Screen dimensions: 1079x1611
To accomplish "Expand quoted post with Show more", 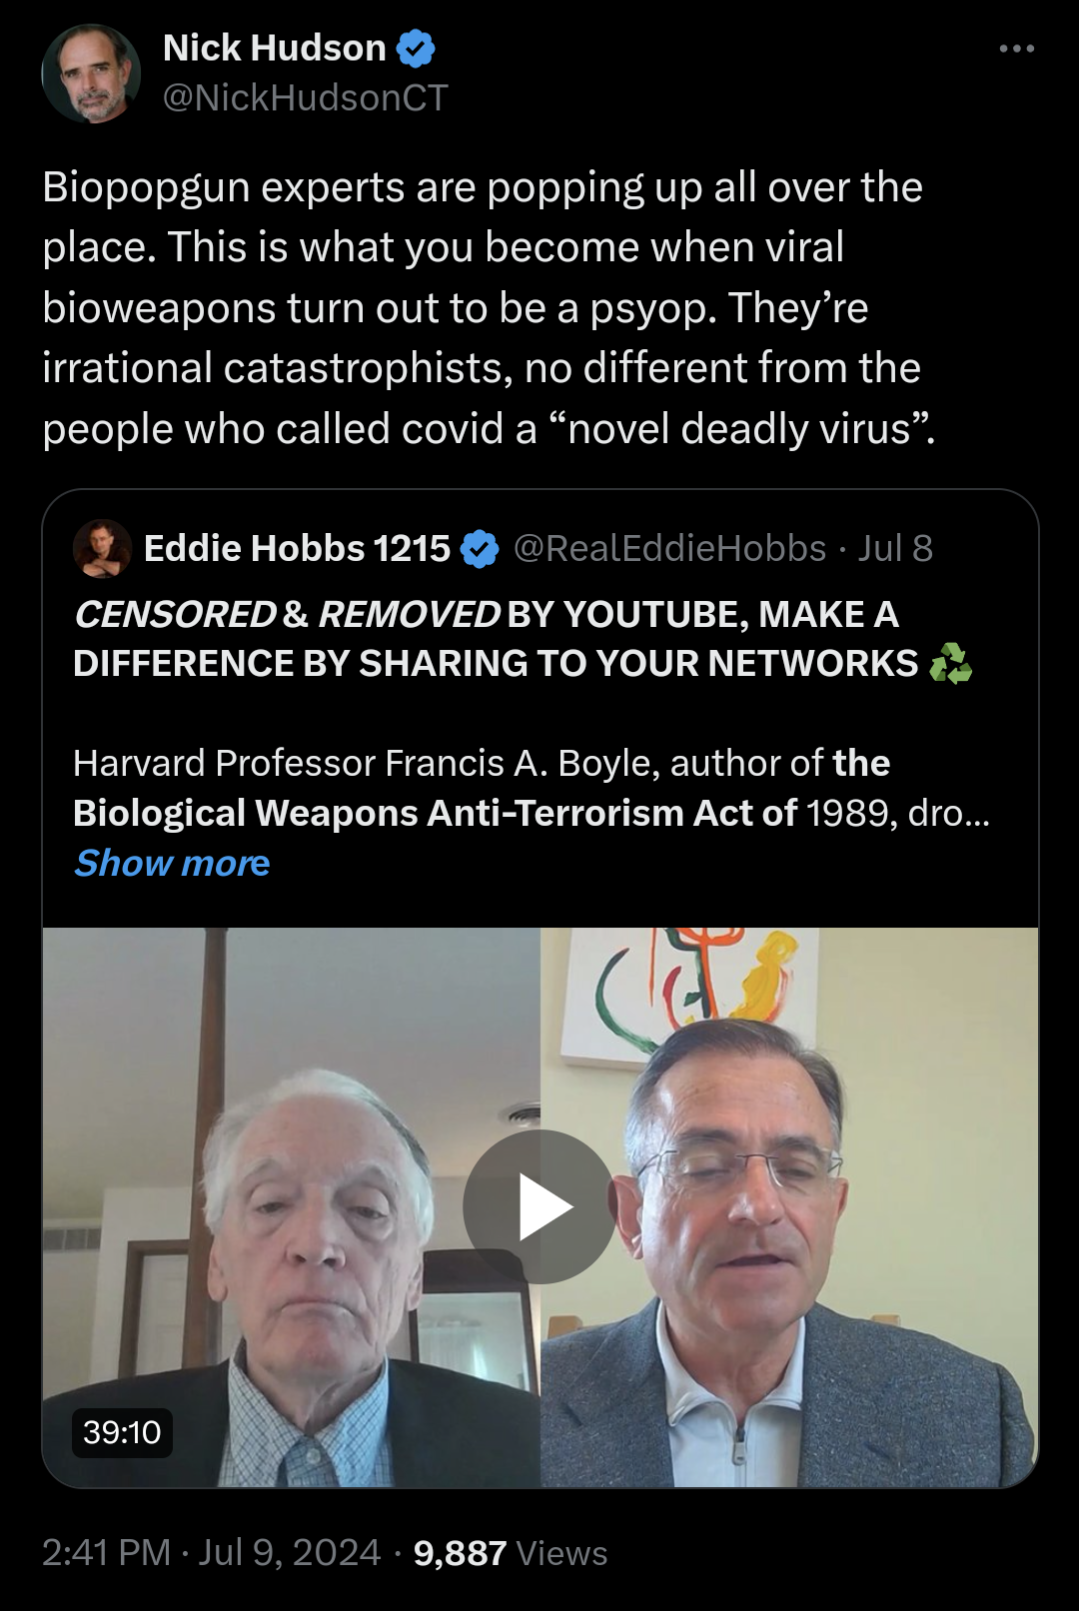I will [x=172, y=863].
